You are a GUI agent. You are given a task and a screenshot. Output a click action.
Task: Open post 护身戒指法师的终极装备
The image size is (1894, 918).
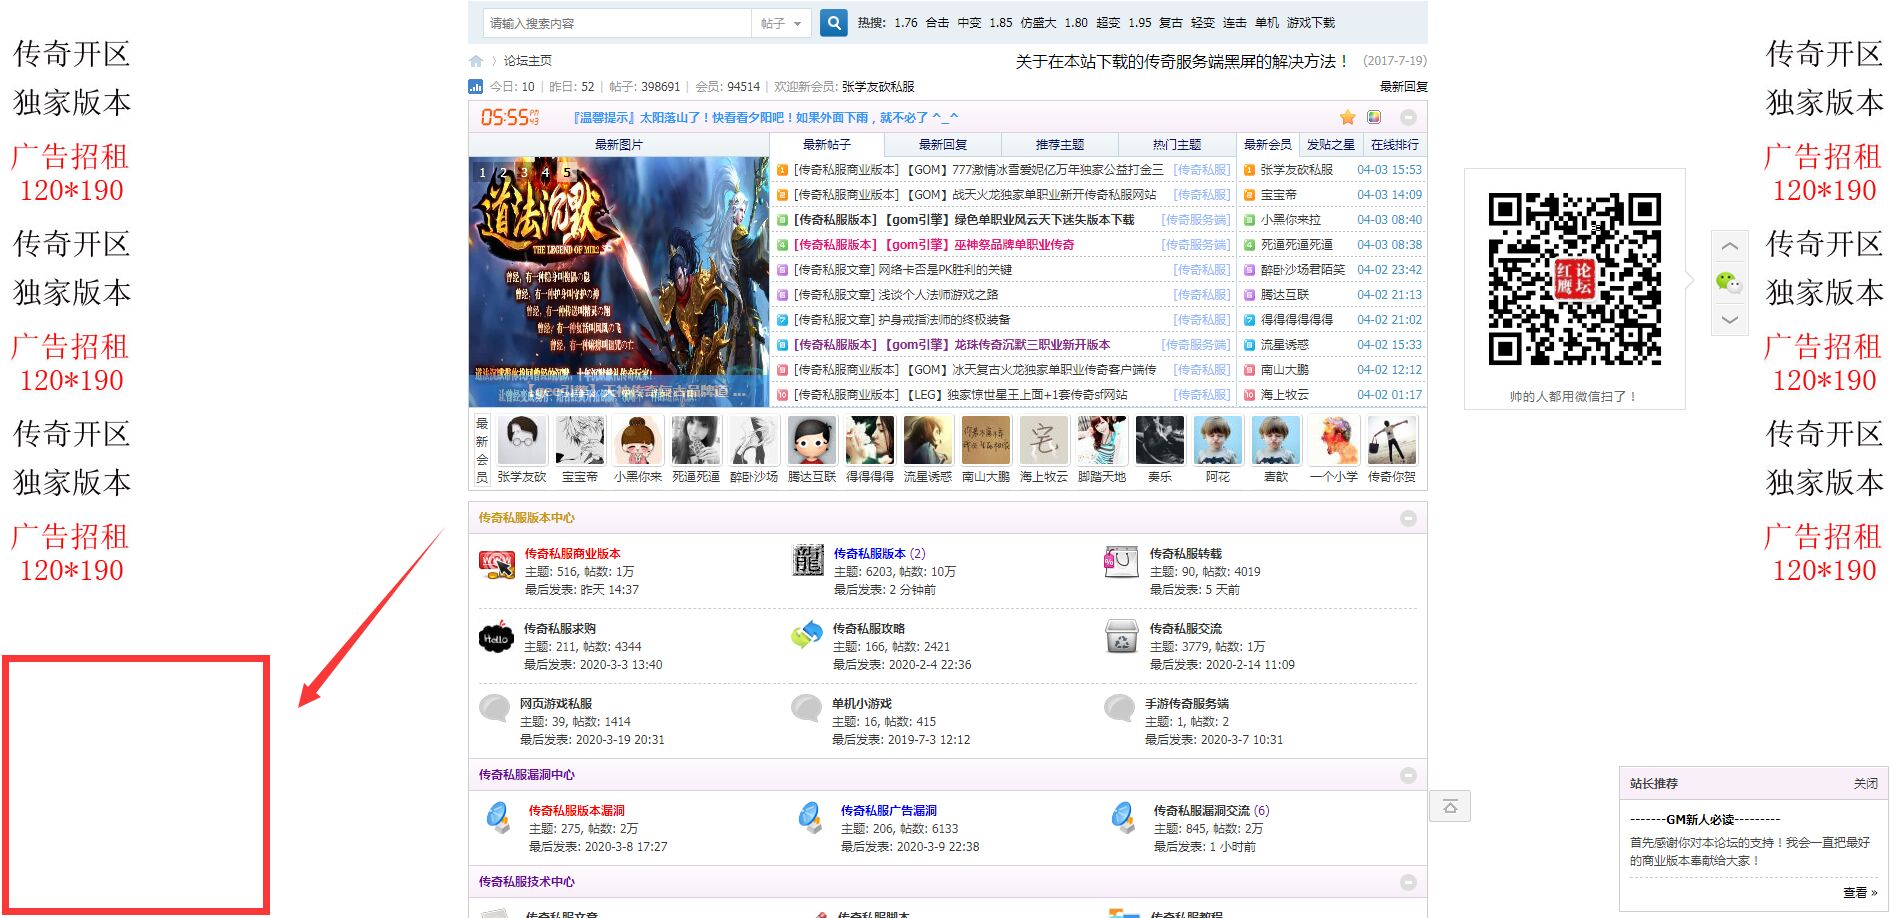click(x=944, y=320)
